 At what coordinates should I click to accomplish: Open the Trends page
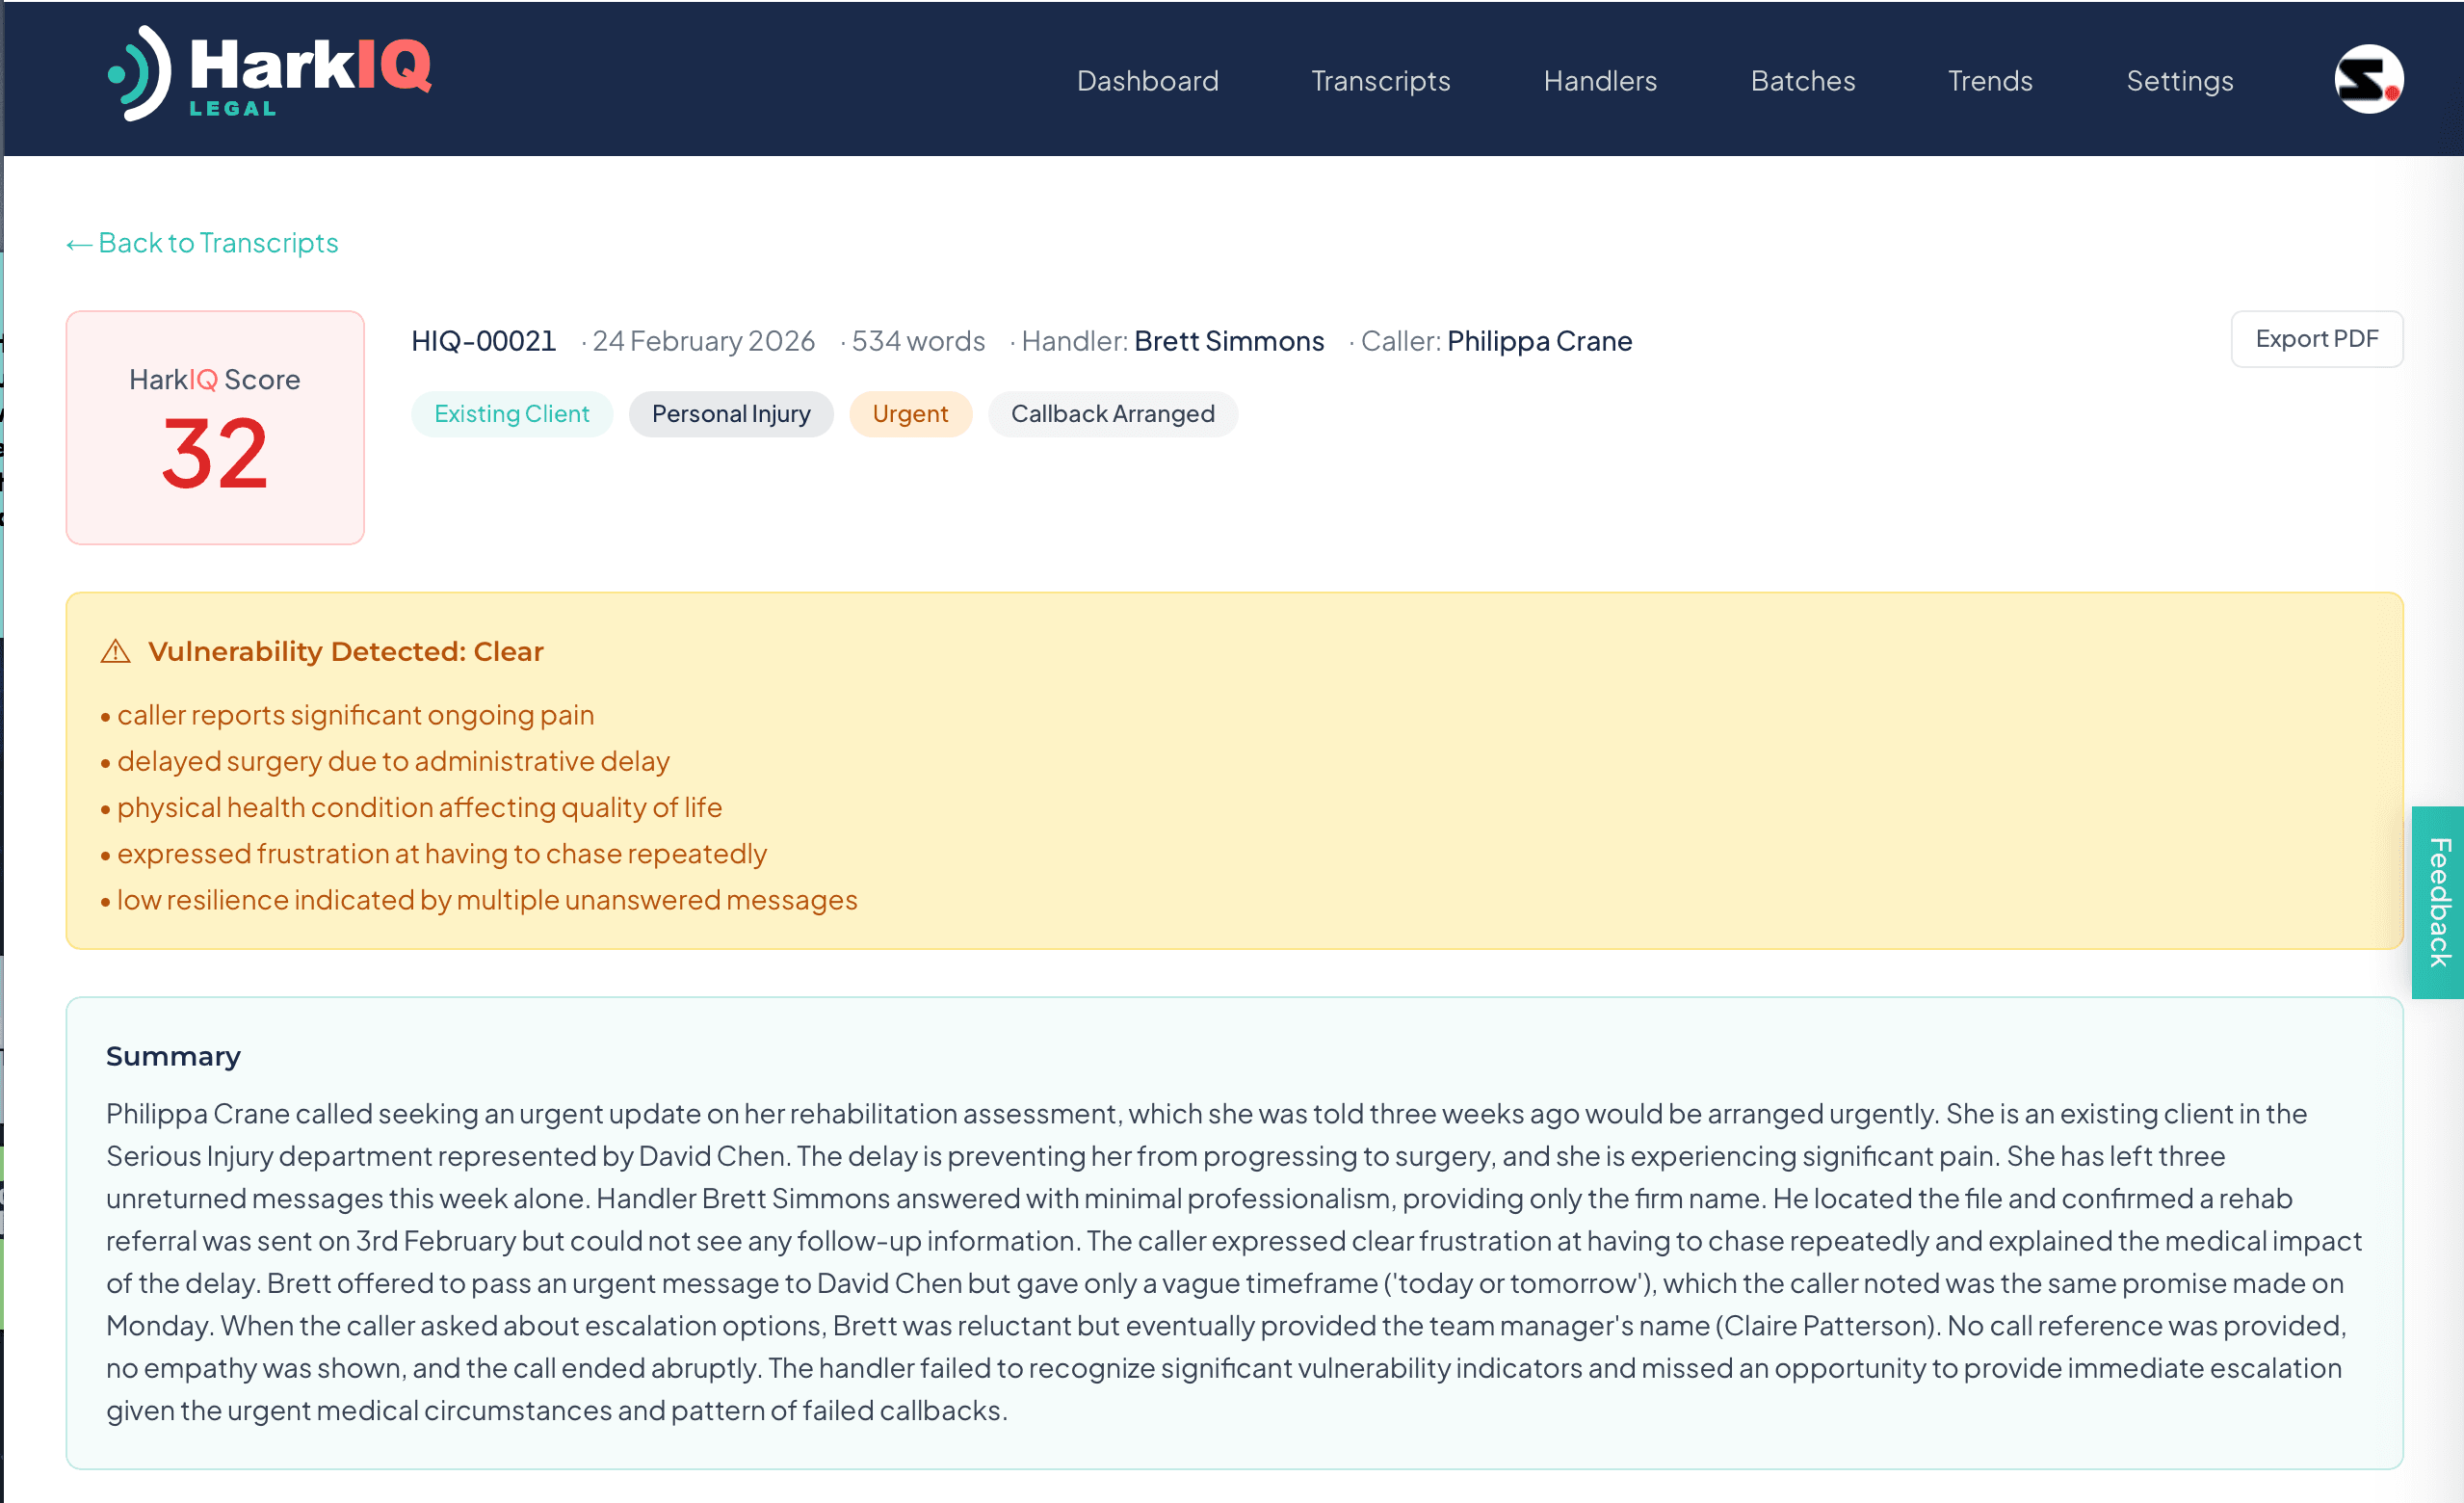[1989, 81]
